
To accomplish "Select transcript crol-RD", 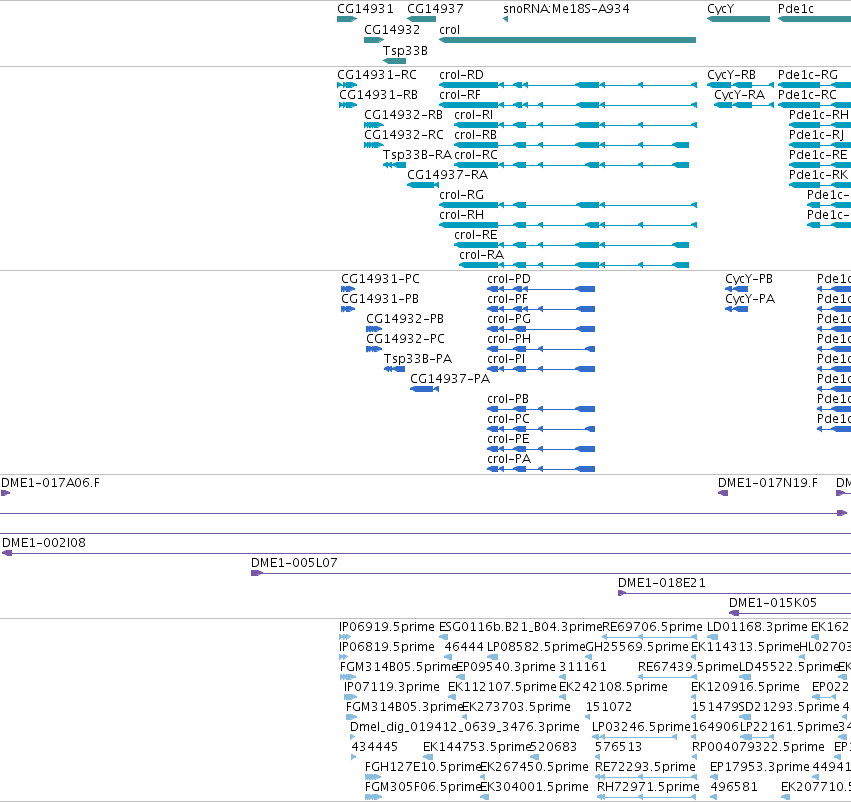I will pyautogui.click(x=568, y=85).
